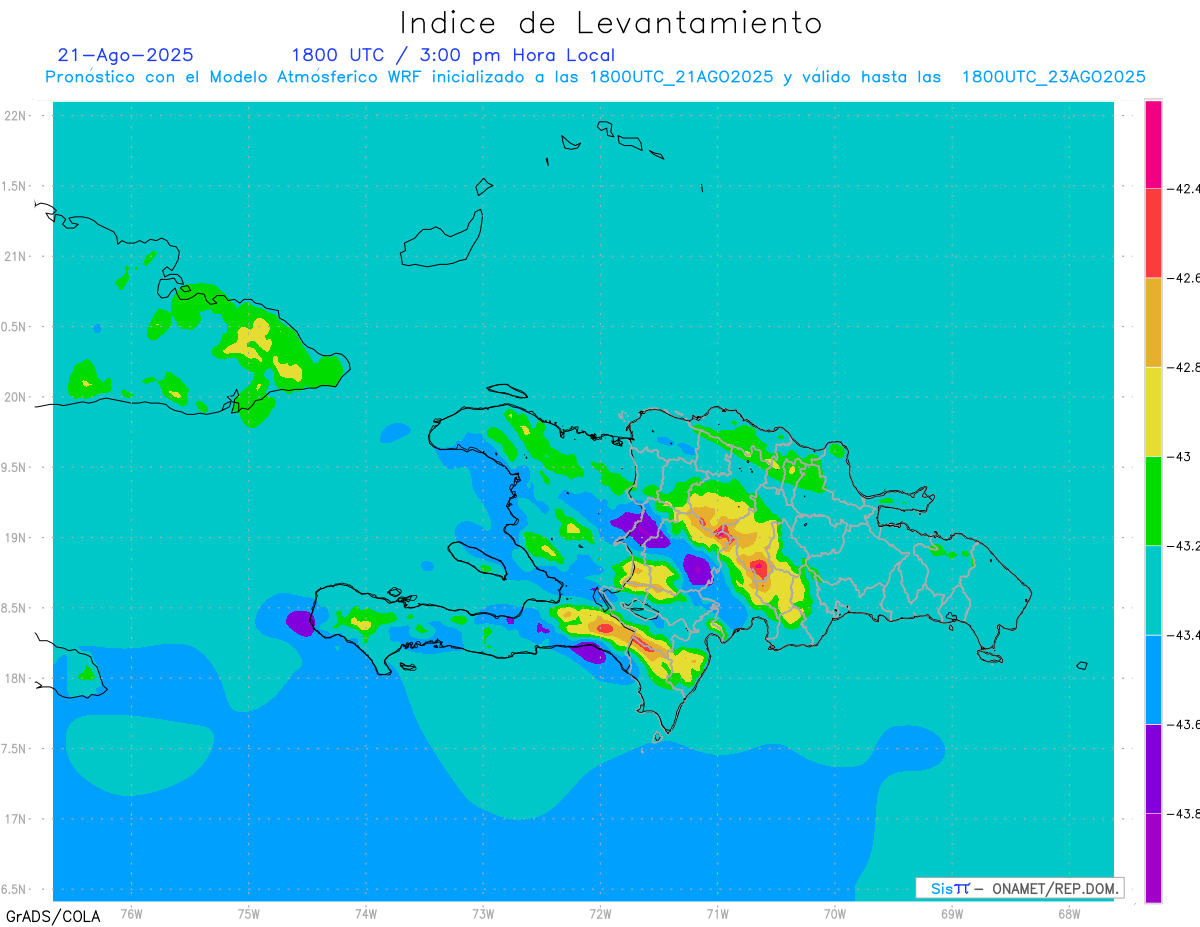Click the '20N' latitude axis label
The height and width of the screenshot is (927, 1200).
tap(16, 397)
